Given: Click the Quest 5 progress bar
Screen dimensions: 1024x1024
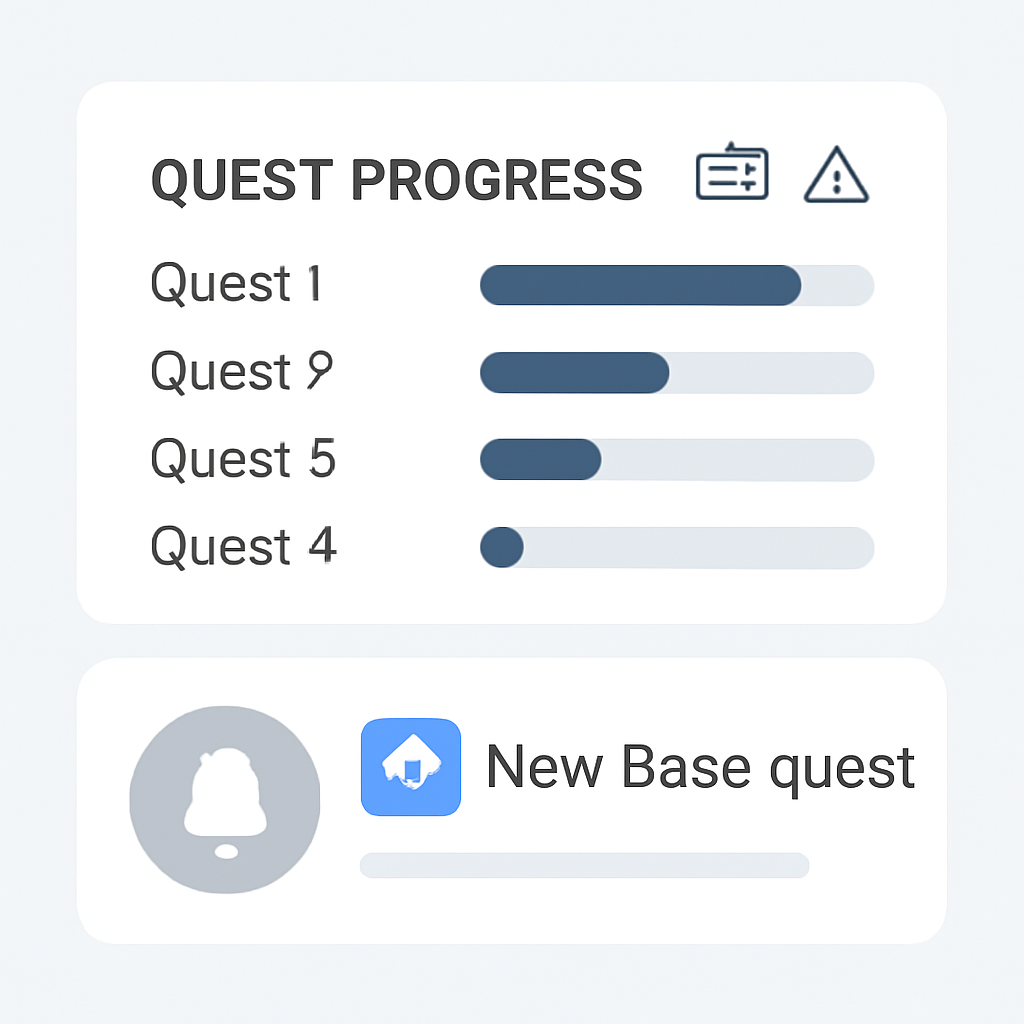Looking at the screenshot, I should point(677,460).
